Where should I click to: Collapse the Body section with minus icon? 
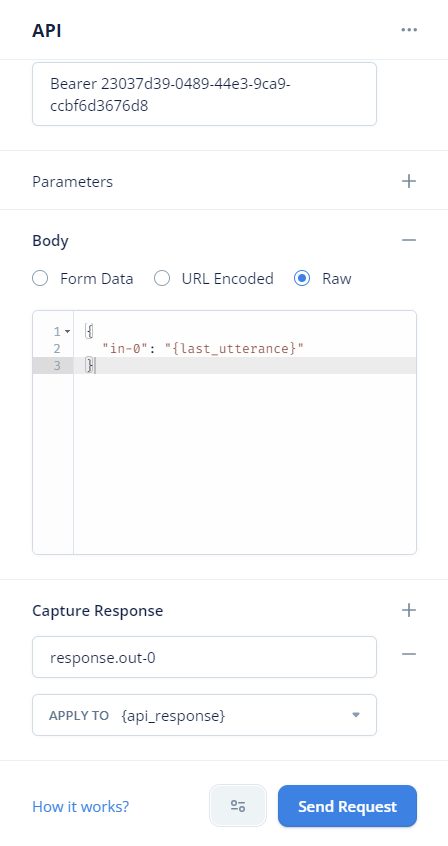point(409,240)
